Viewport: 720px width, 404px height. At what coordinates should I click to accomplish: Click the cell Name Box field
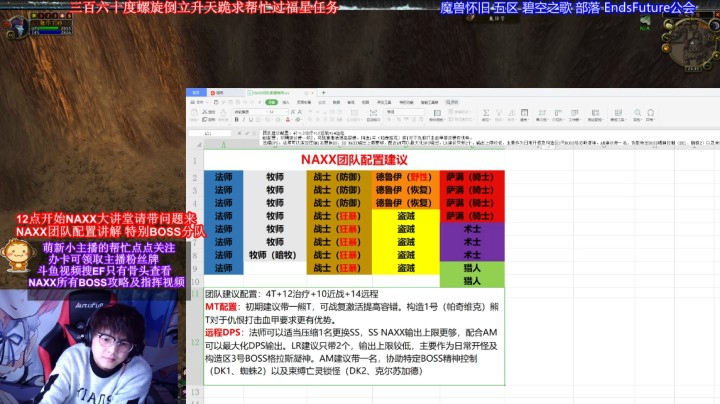[210, 133]
